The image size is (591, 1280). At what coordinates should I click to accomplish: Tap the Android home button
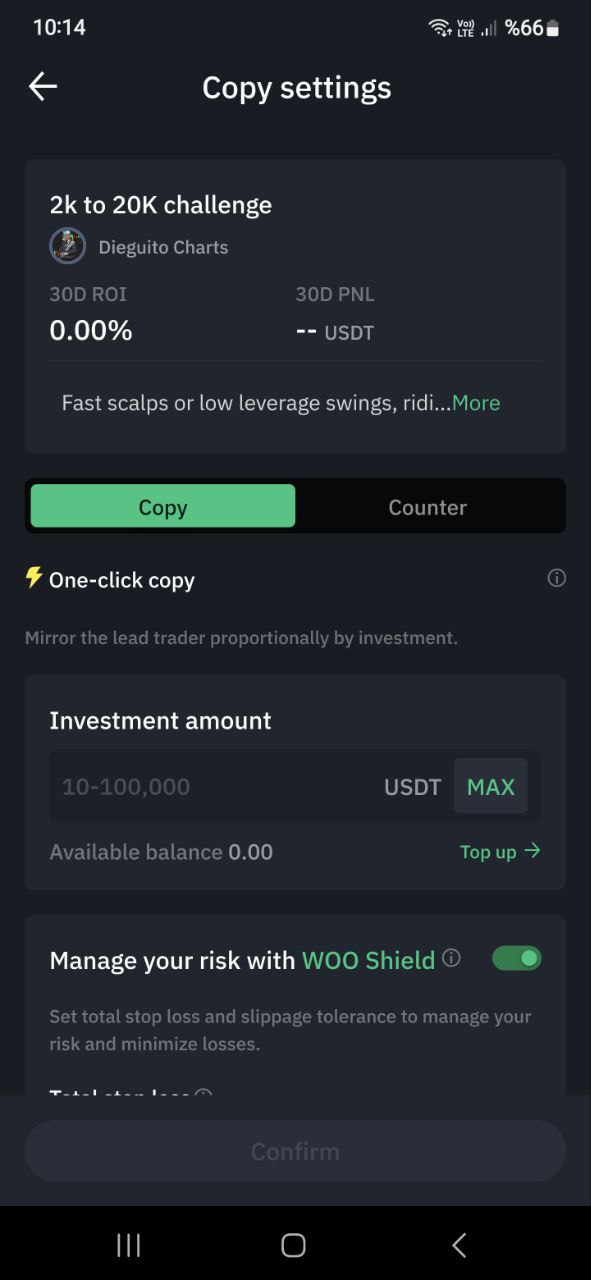(293, 1245)
